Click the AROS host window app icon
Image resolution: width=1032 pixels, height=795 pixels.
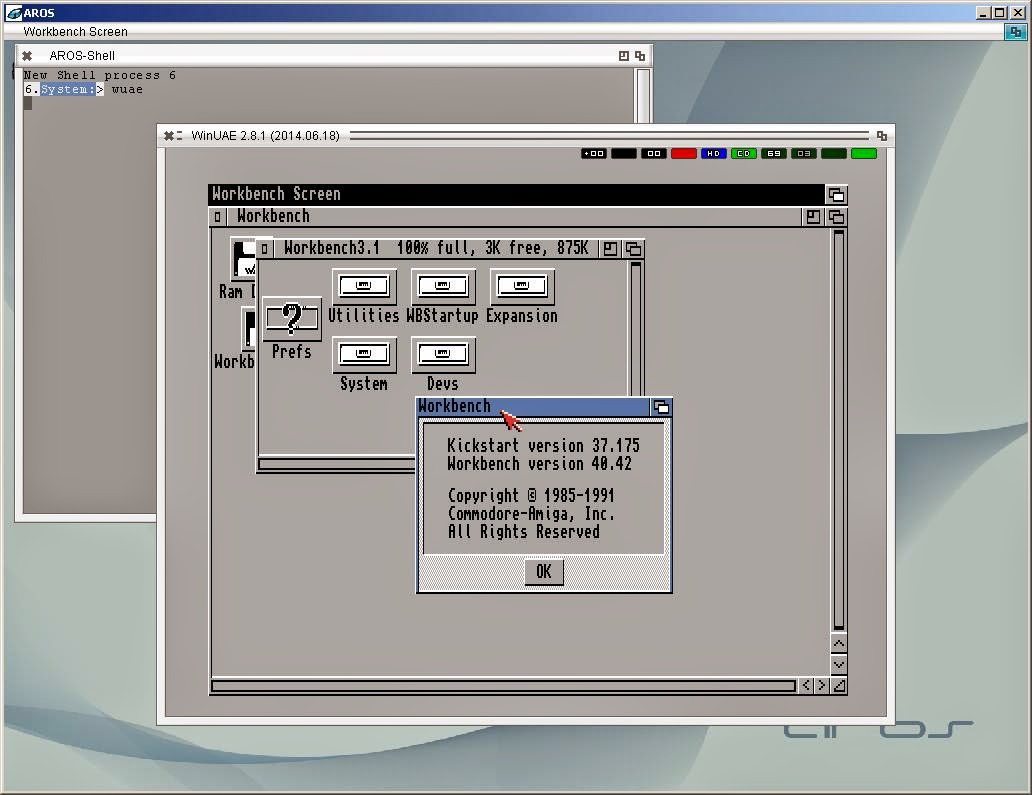click(14, 13)
